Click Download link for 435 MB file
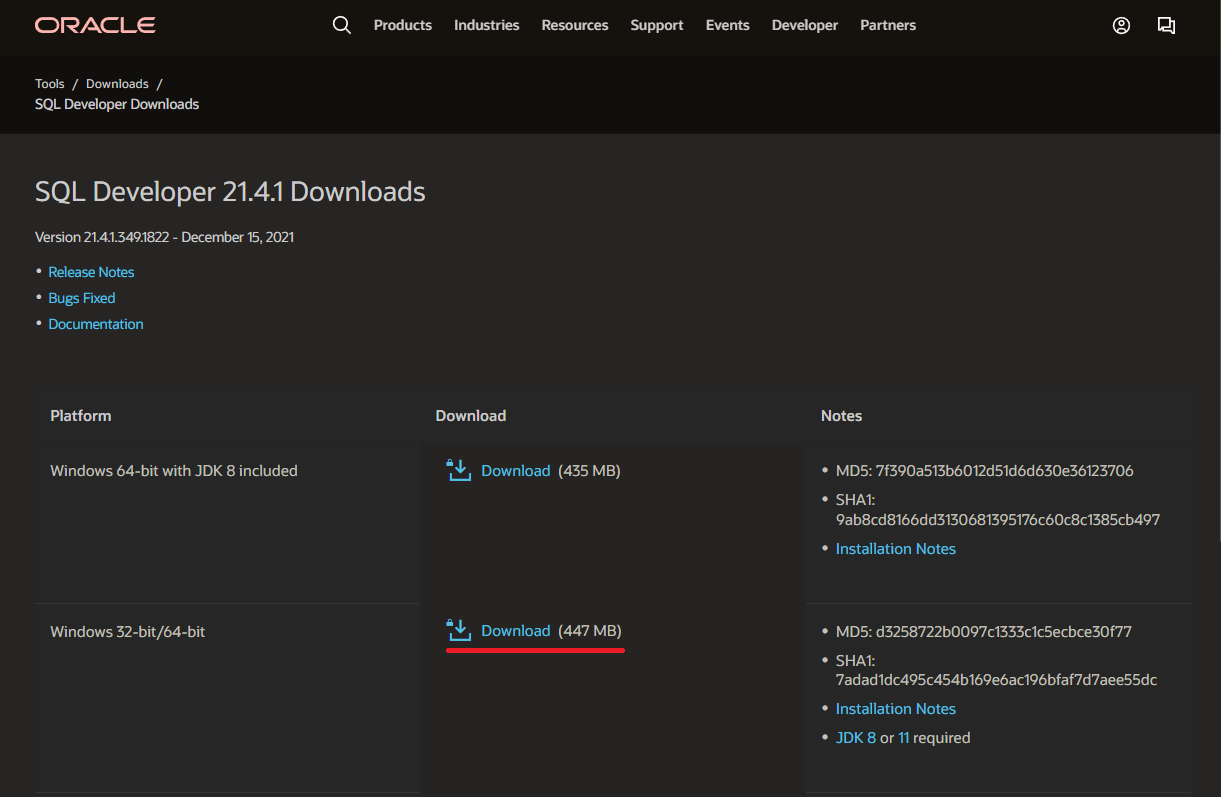Viewport: 1221px width, 797px height. [x=516, y=470]
